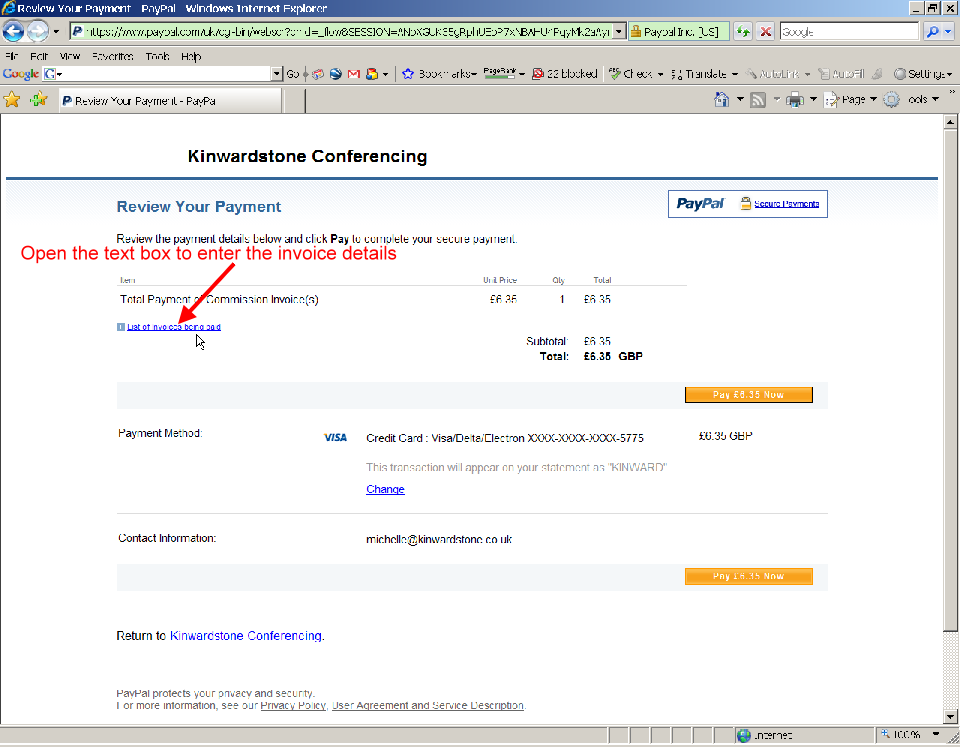Click the Internet zone globe in status bar
The width and height of the screenshot is (960, 747).
[x=744, y=735]
